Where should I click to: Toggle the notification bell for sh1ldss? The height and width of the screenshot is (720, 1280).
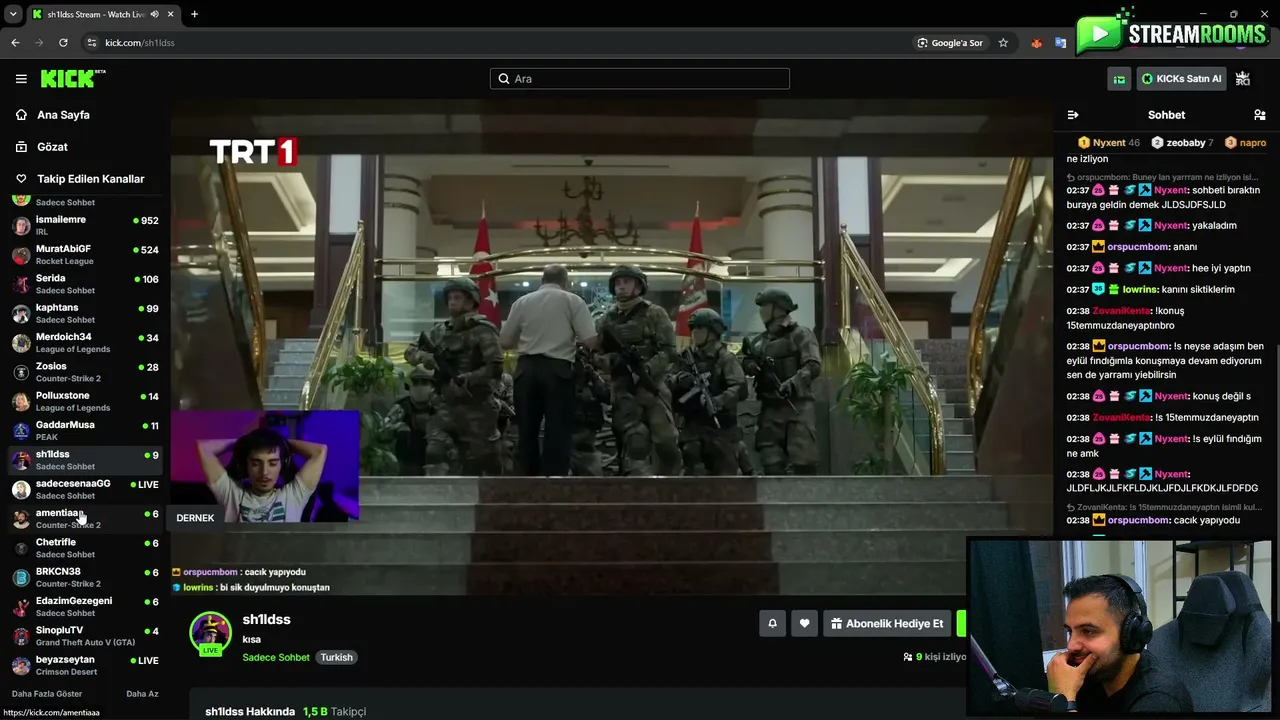tap(772, 624)
